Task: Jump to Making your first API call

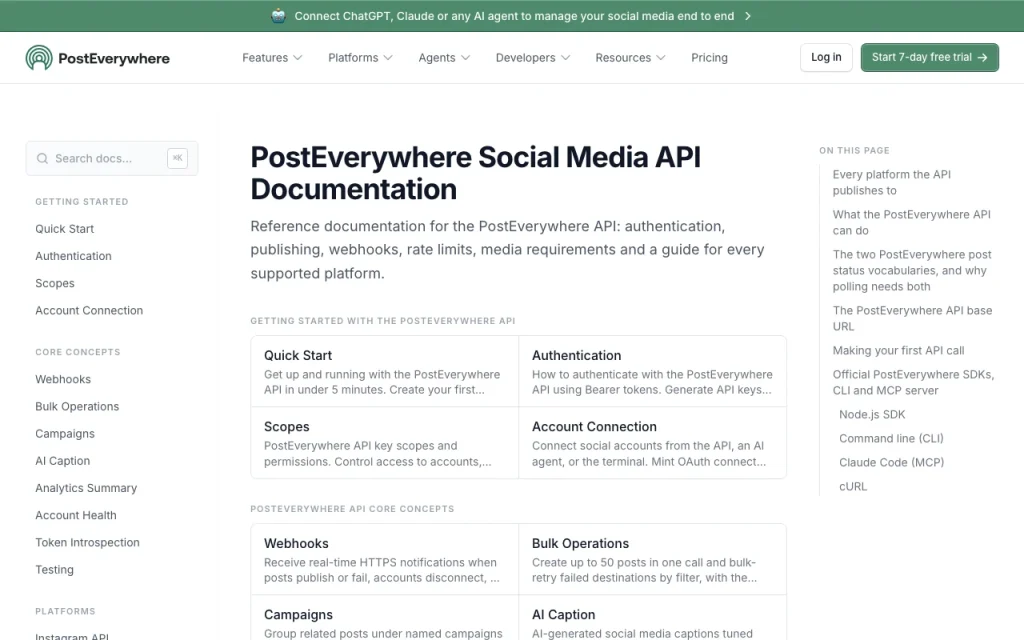Action: 898,351
